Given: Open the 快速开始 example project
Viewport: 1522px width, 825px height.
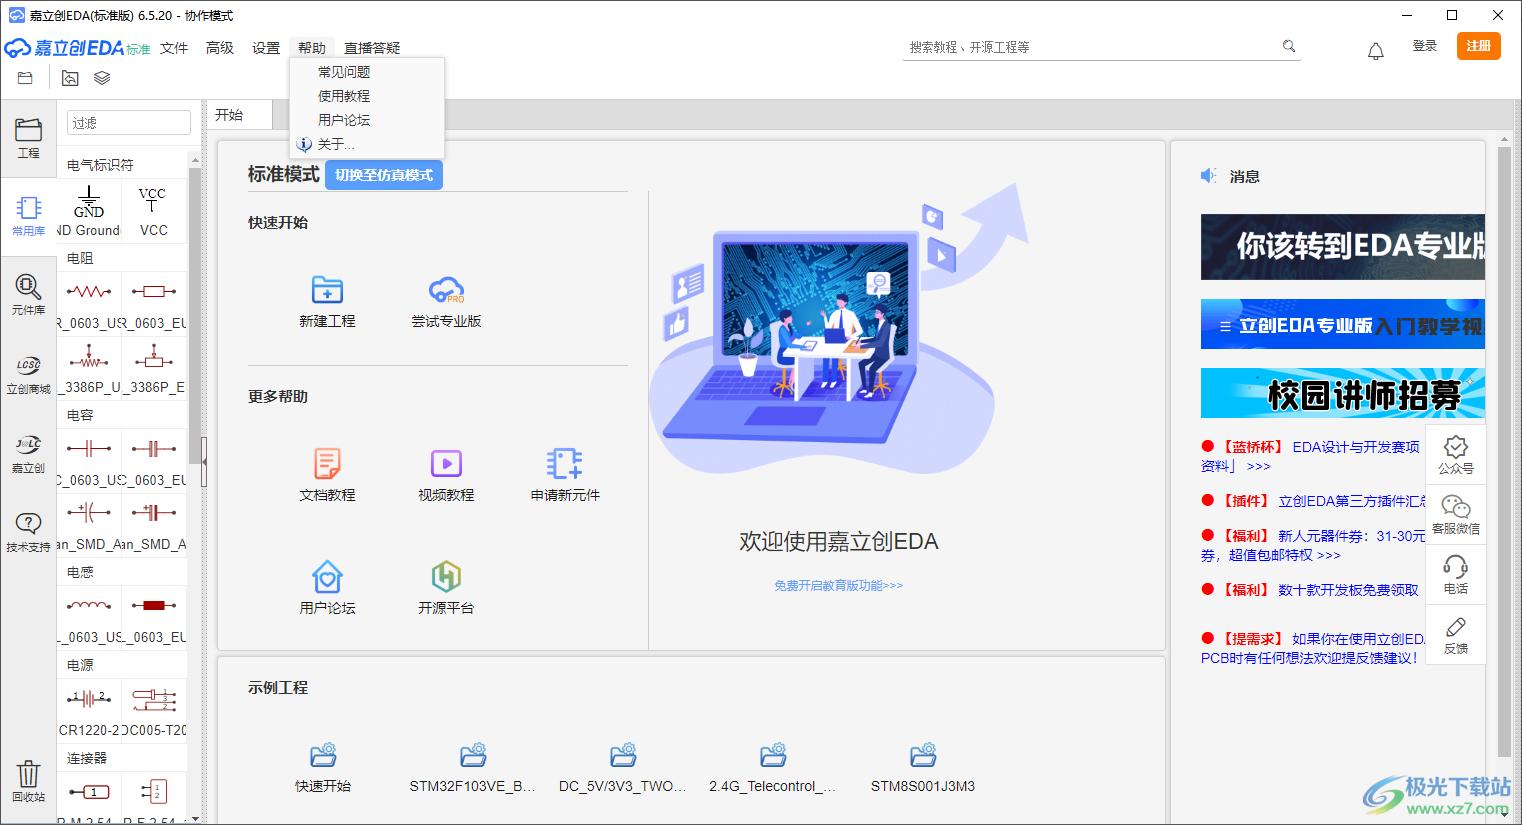Looking at the screenshot, I should [x=323, y=767].
